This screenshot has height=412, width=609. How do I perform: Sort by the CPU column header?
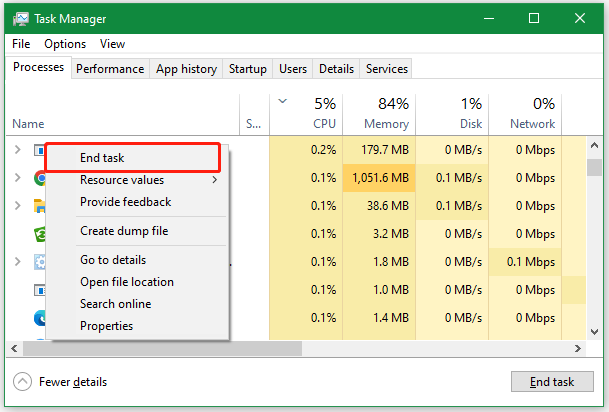[306, 115]
